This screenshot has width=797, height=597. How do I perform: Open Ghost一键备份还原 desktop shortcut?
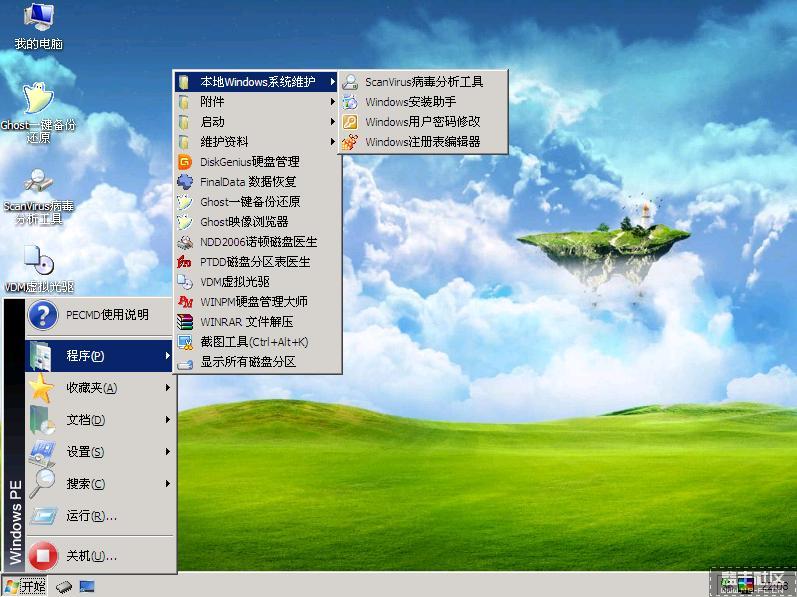coord(38,100)
